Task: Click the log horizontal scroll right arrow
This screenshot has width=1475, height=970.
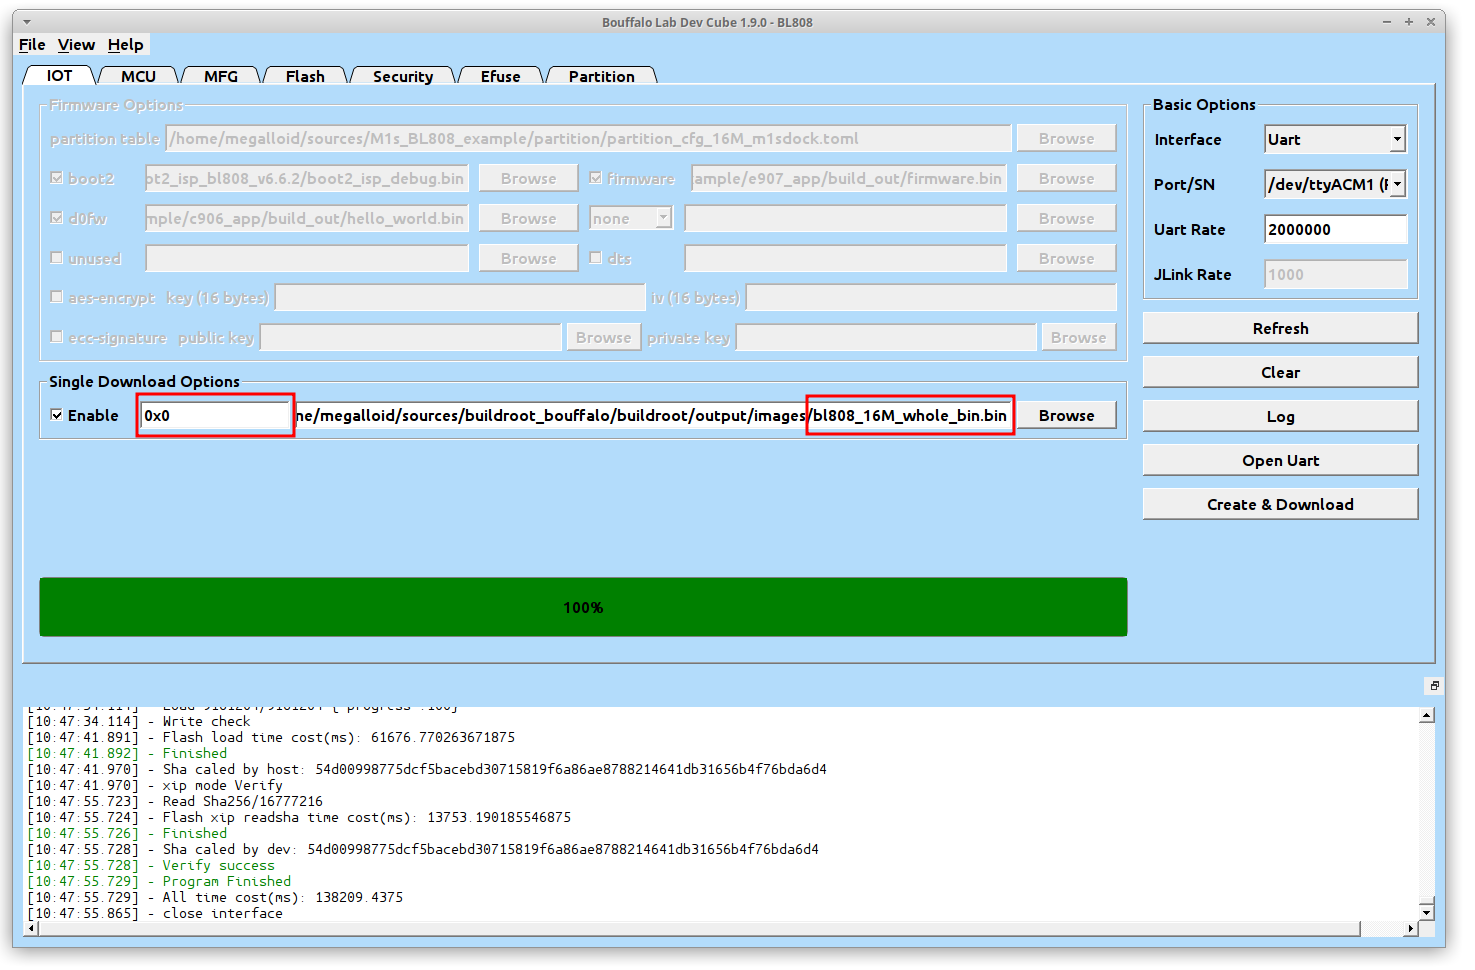Action: (1410, 929)
